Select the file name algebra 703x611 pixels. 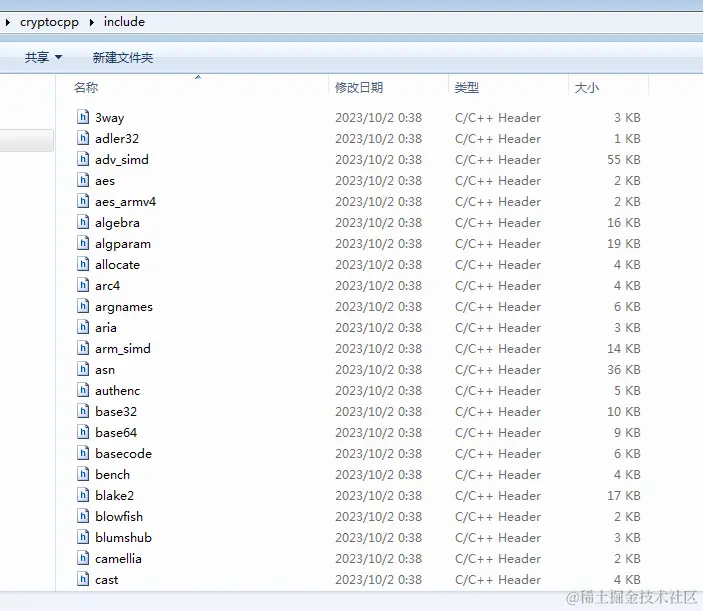pyautogui.click(x=117, y=223)
